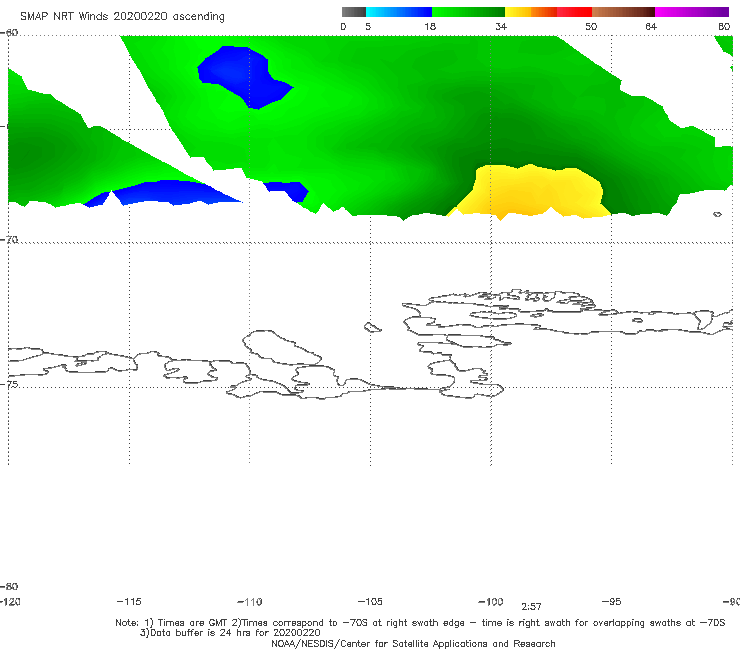
Task: Pick the red segment of the color bar
Action: 574,12
